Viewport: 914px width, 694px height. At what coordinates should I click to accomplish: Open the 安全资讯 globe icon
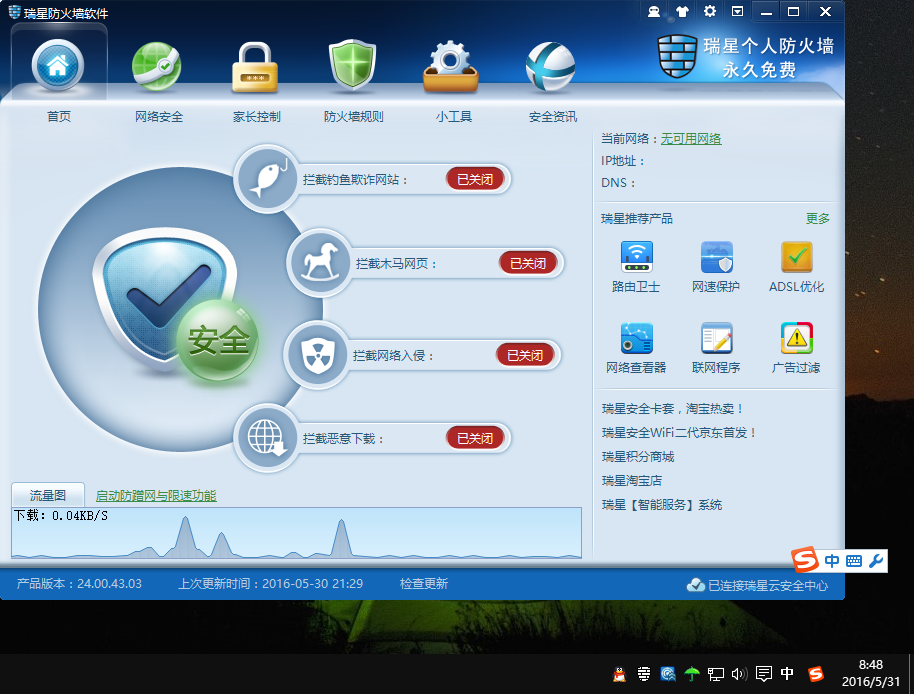pyautogui.click(x=550, y=66)
